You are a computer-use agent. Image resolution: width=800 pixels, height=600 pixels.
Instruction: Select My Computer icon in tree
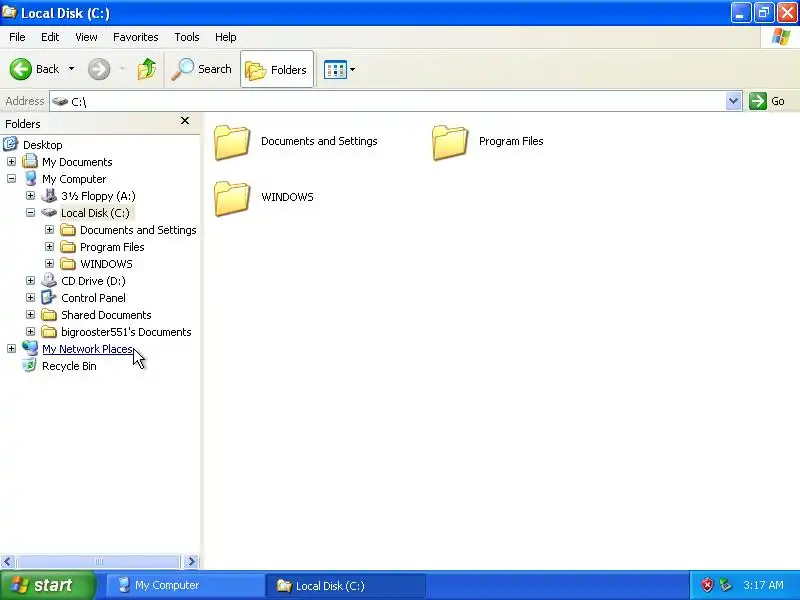point(30,178)
